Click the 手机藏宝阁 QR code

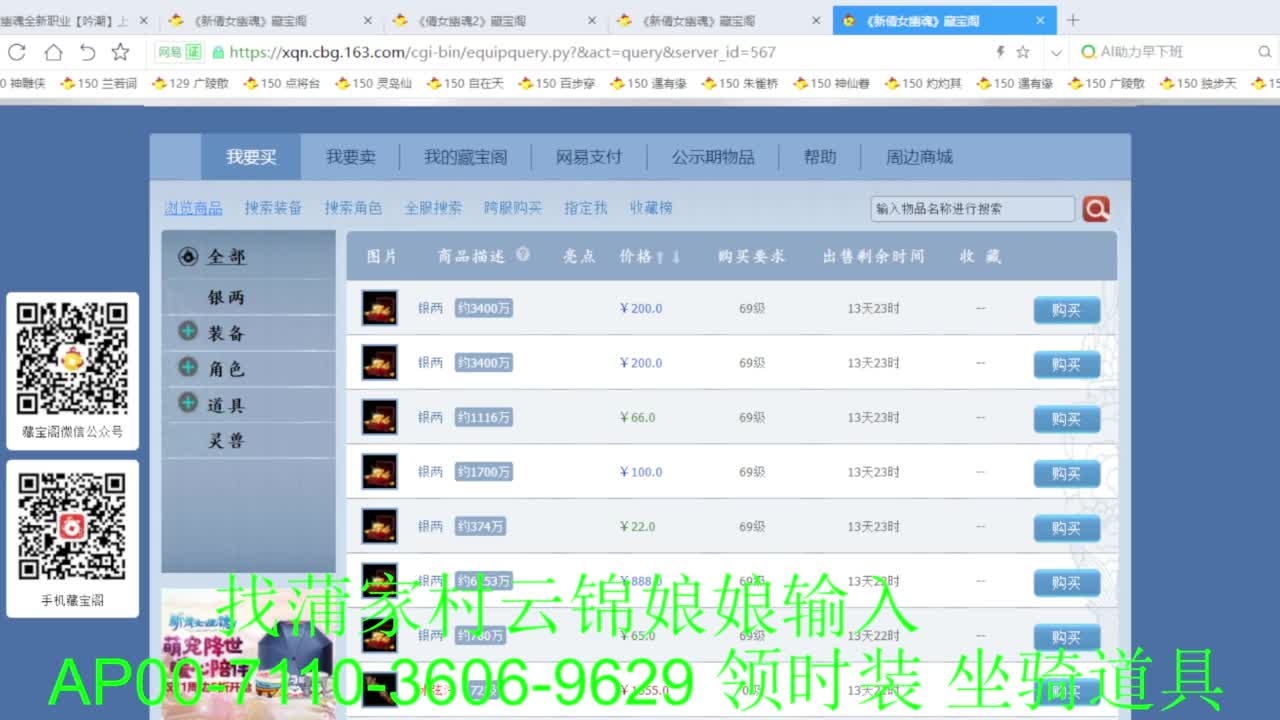tap(72, 526)
